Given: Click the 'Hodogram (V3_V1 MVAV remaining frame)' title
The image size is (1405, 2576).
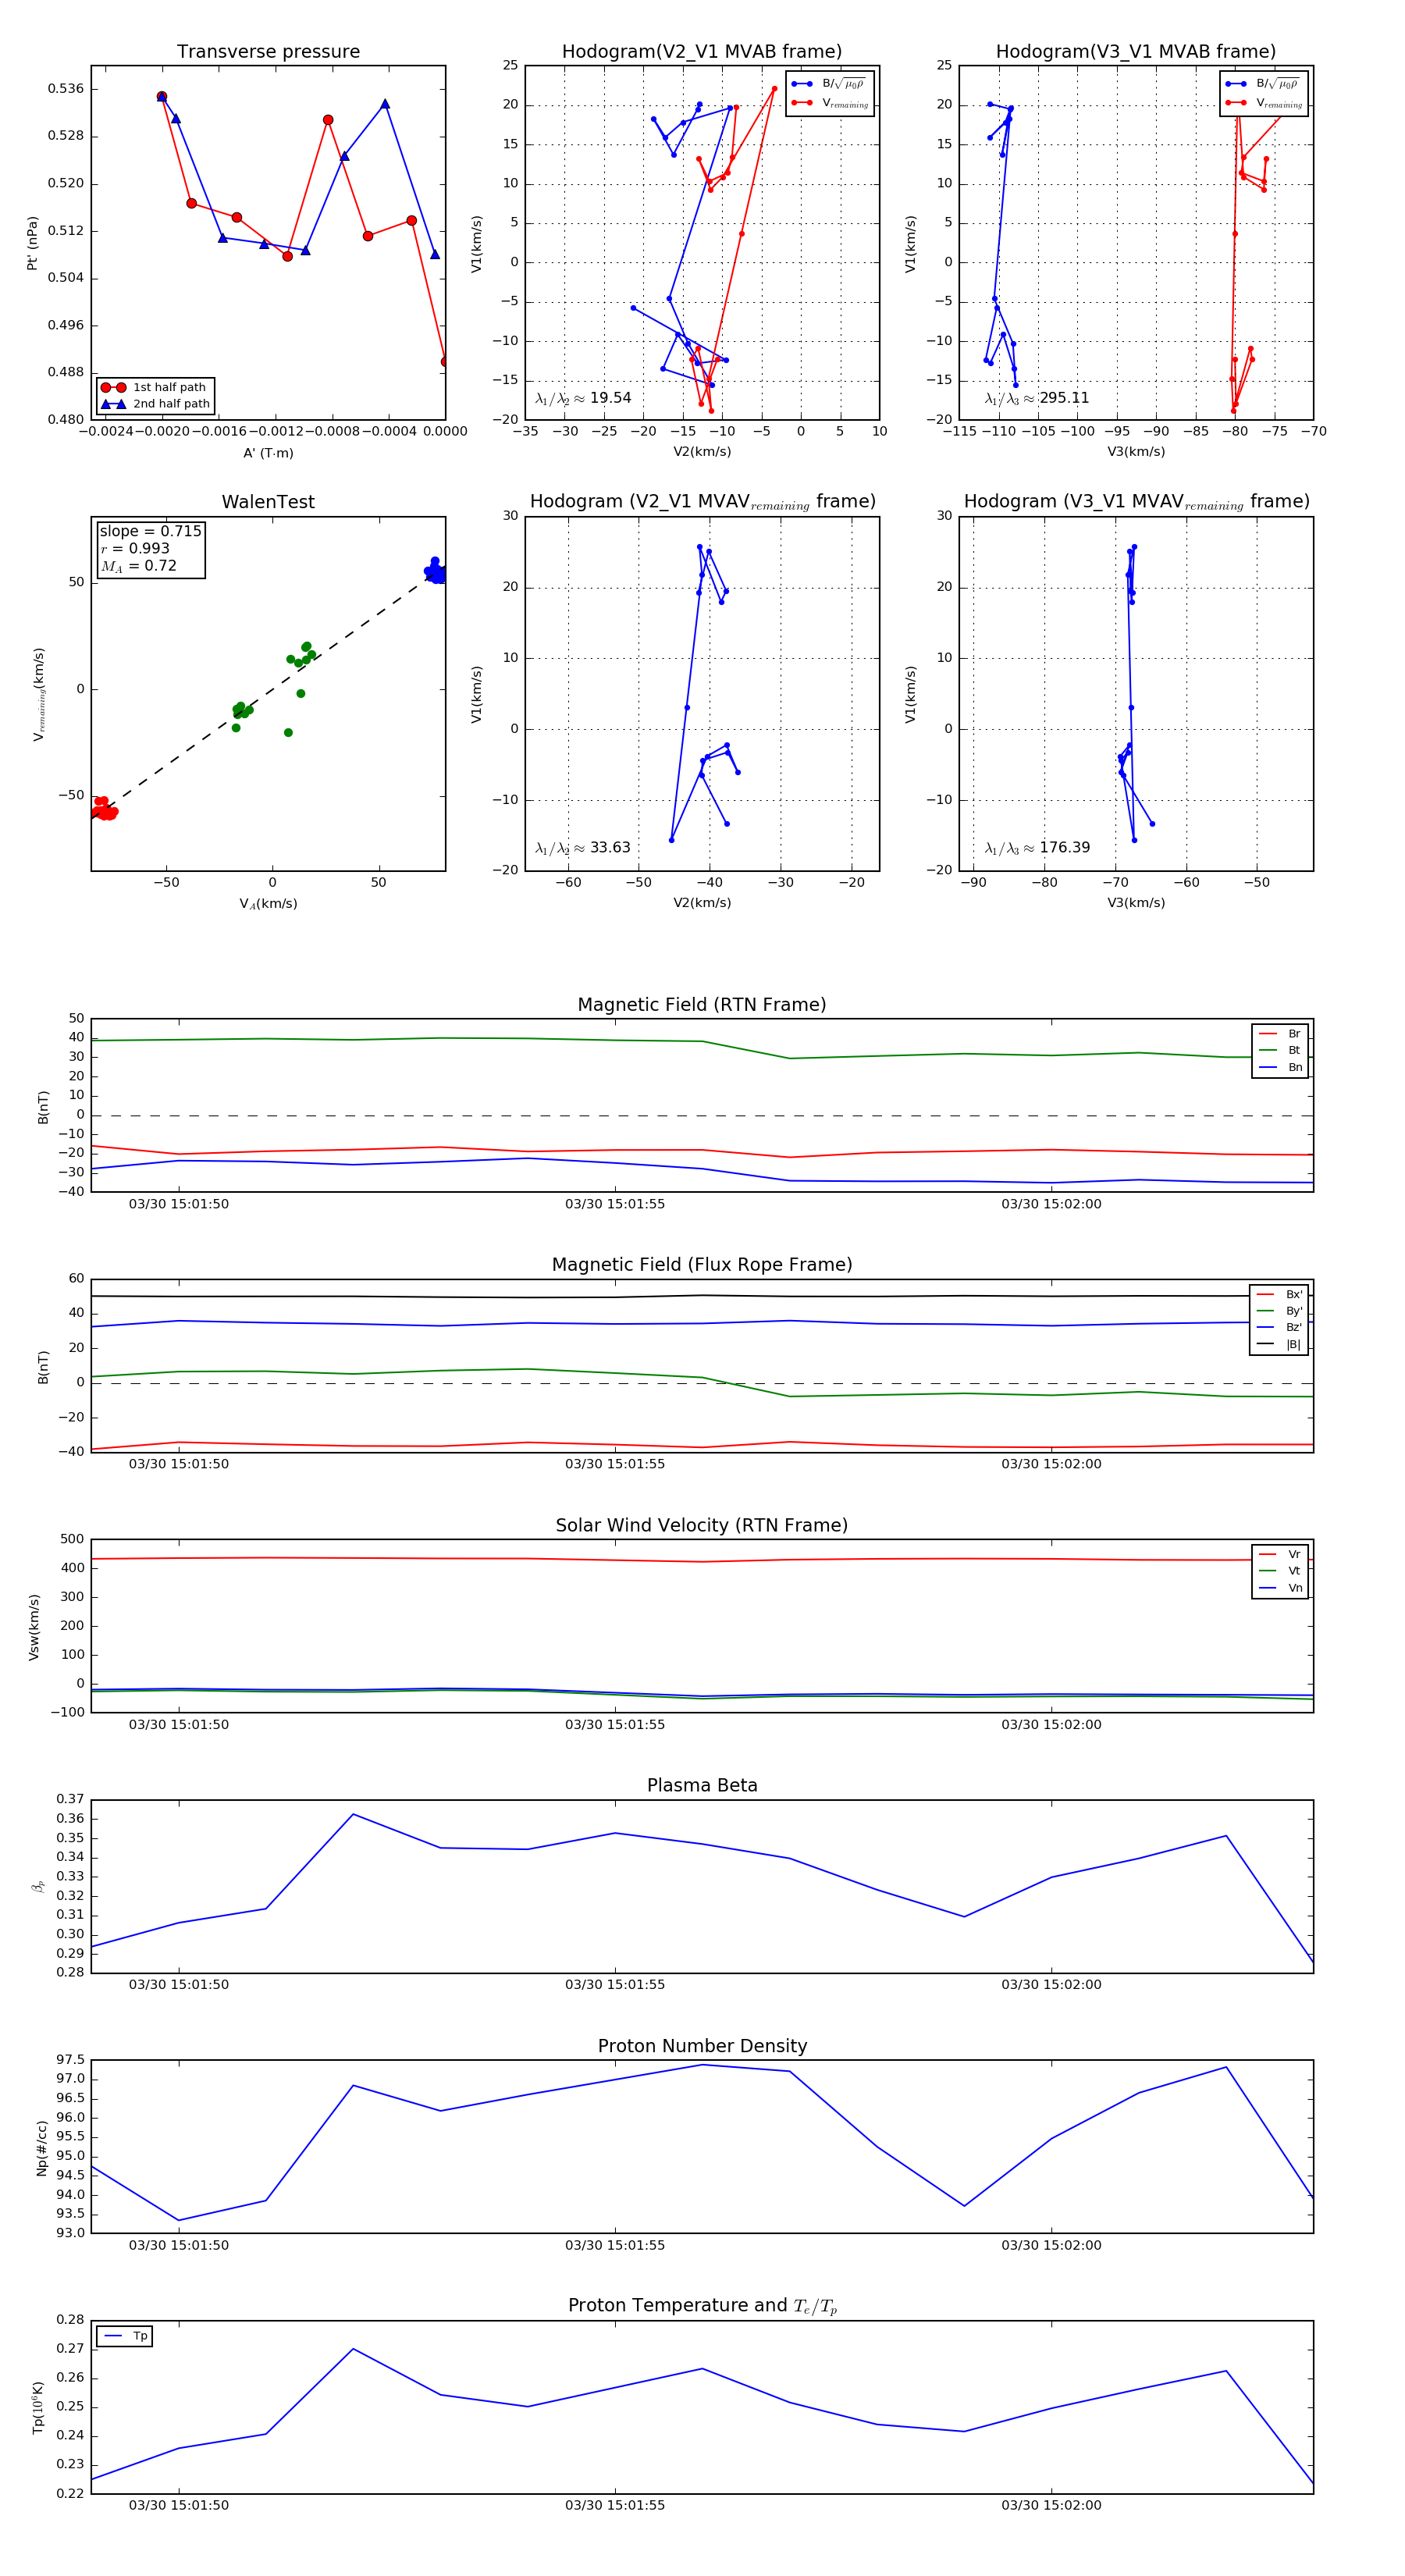Looking at the screenshot, I should pos(1136,502).
